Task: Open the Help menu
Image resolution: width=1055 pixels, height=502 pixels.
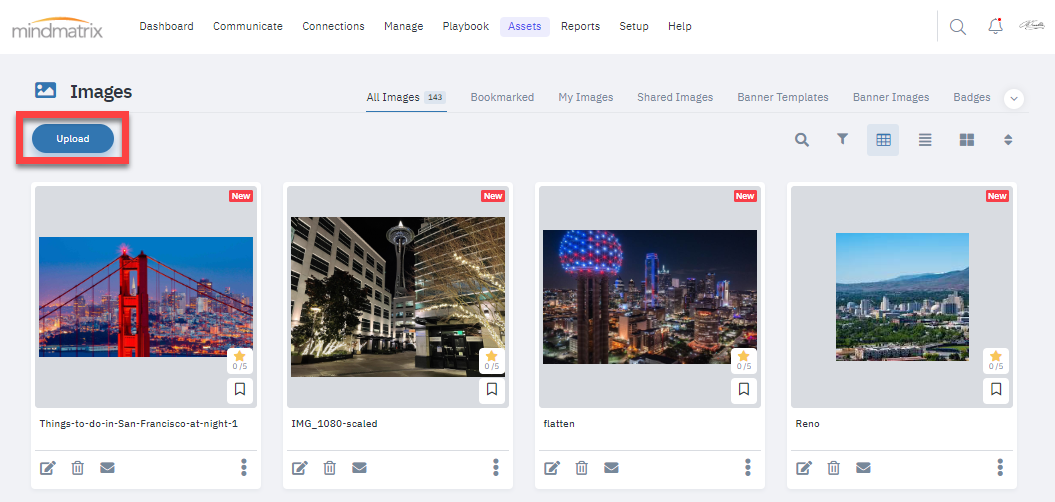Action: click(x=680, y=26)
